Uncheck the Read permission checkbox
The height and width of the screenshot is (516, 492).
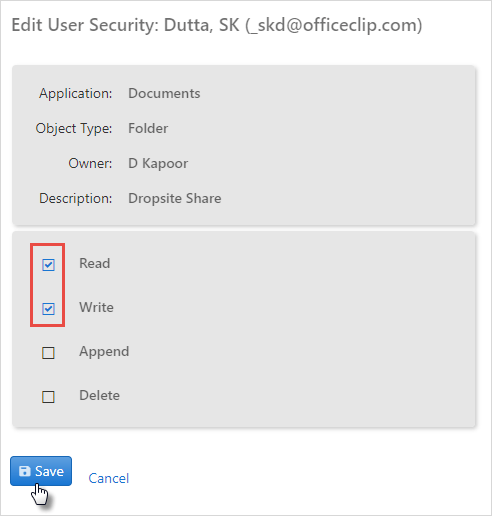pos(48,265)
